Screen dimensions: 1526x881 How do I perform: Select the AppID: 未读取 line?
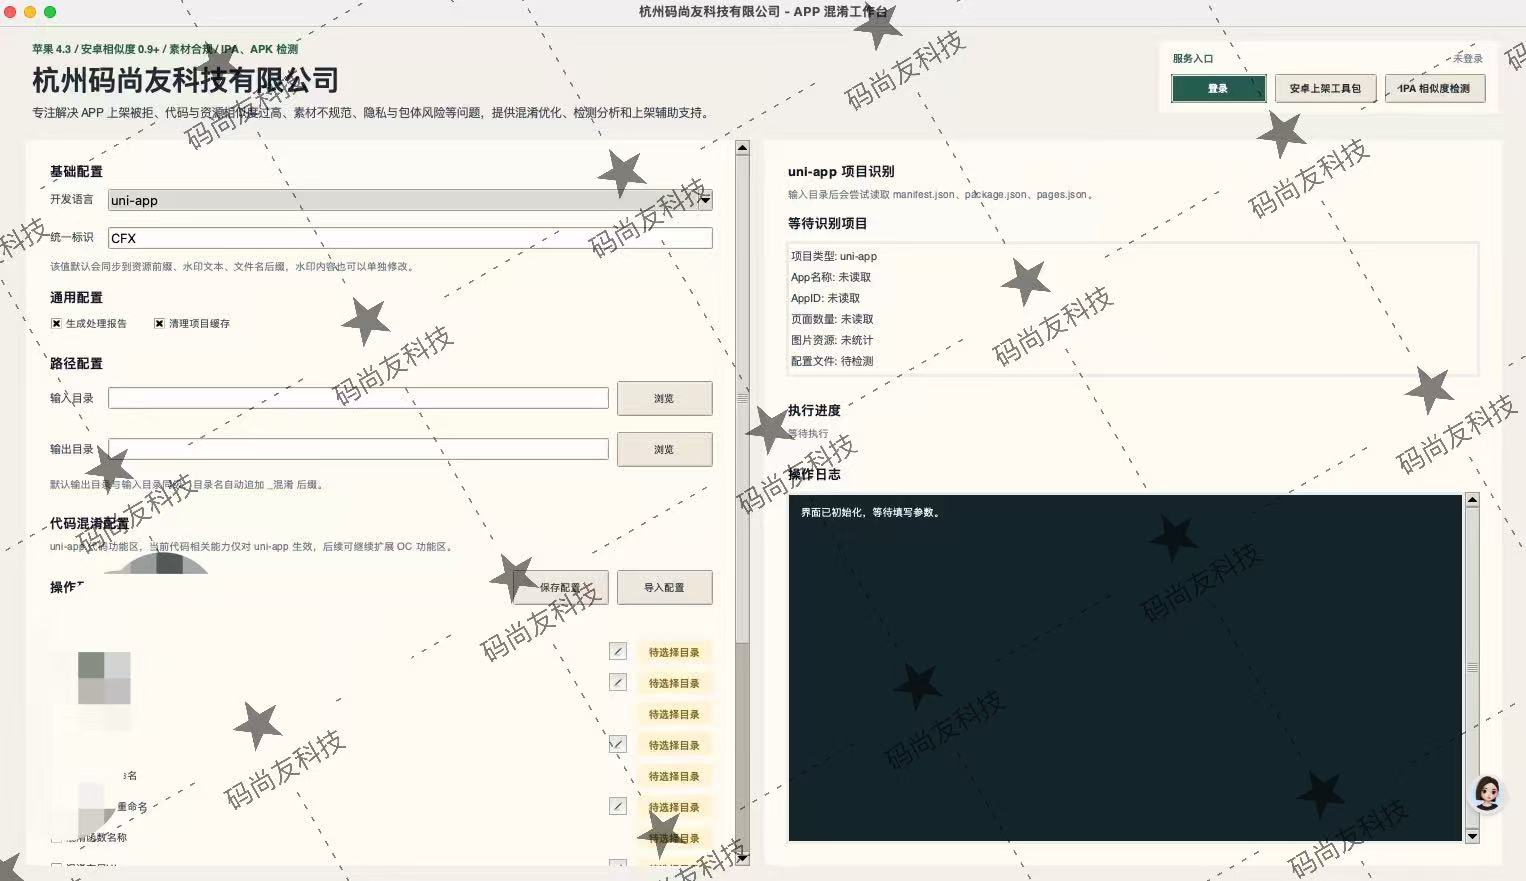coord(825,298)
